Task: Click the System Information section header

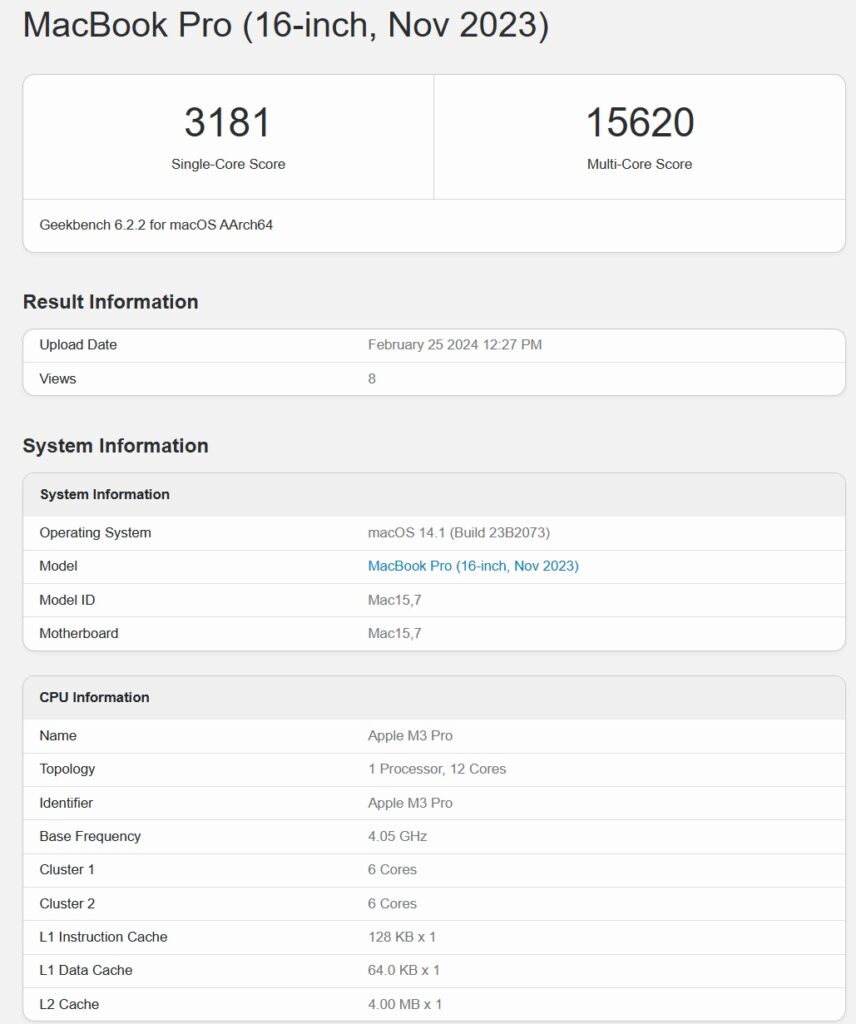Action: pyautogui.click(x=116, y=446)
